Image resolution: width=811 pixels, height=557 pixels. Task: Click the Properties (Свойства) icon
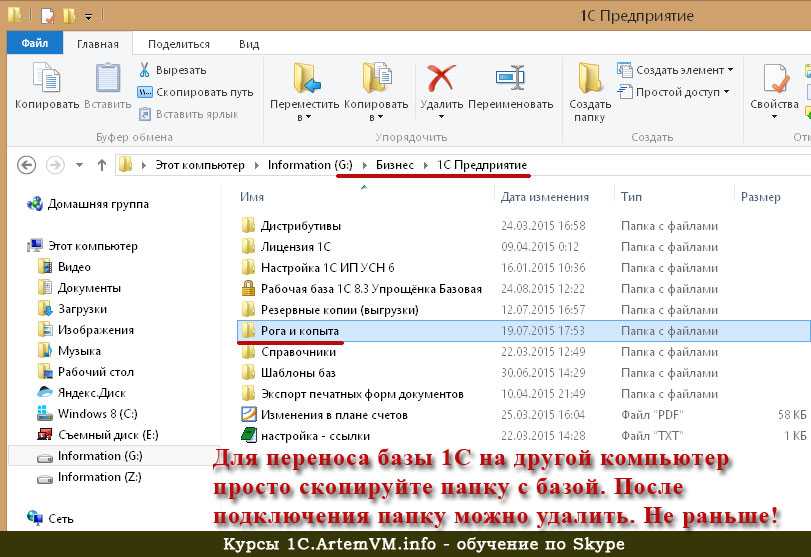point(774,79)
